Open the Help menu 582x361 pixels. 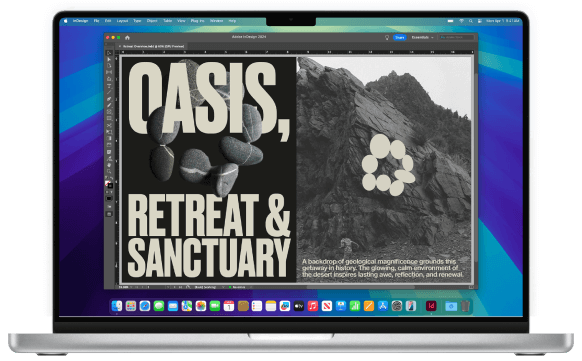(232, 21)
